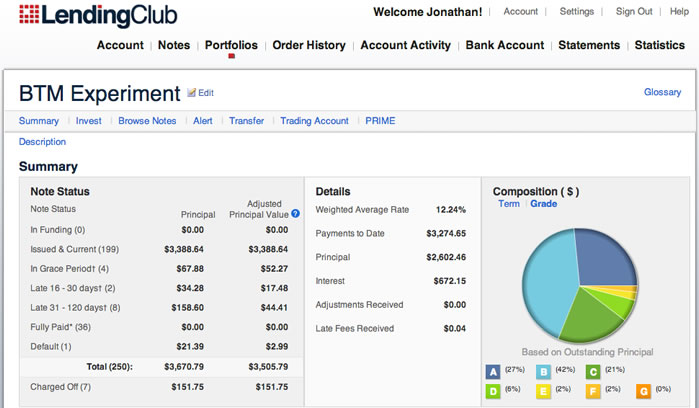Click the grade A legend badge
The image size is (699, 408).
tap(493, 371)
